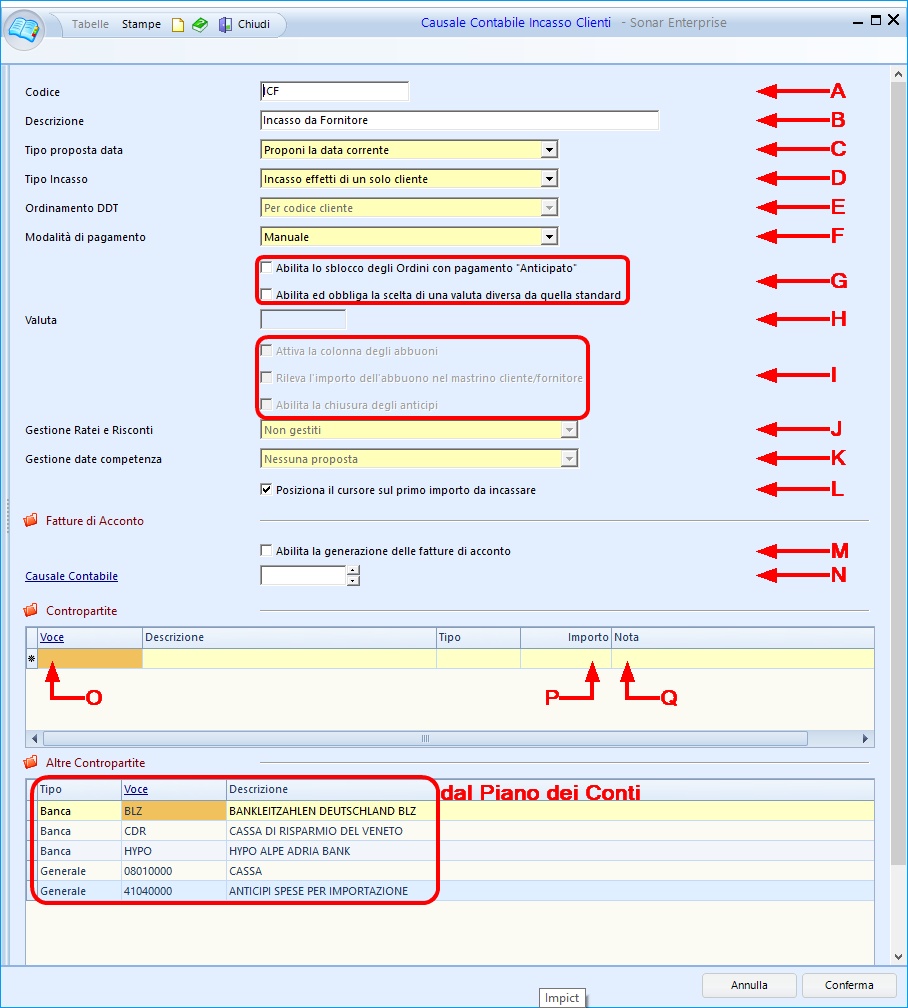908x1008 pixels.
Task: Click the Chiudi door icon
Action: [226, 24]
